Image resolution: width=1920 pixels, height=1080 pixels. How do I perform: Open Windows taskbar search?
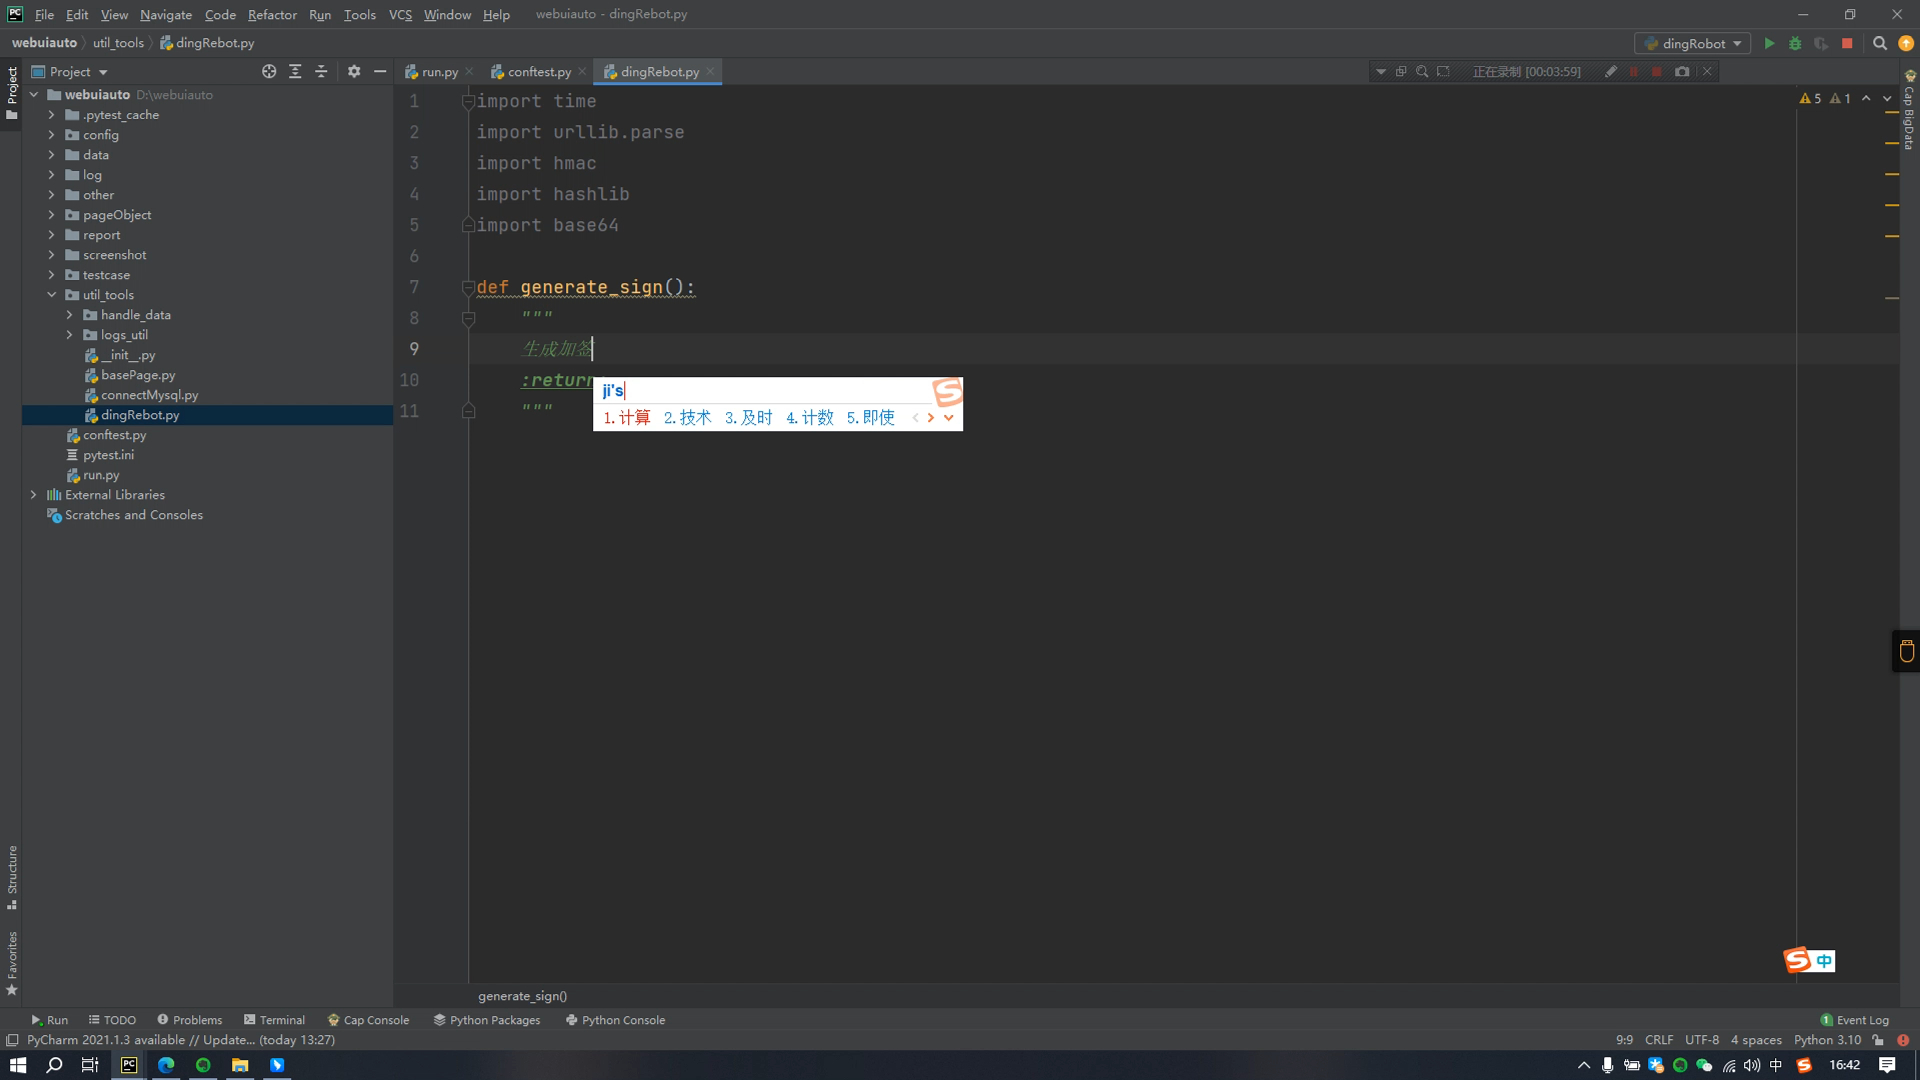coord(54,1065)
